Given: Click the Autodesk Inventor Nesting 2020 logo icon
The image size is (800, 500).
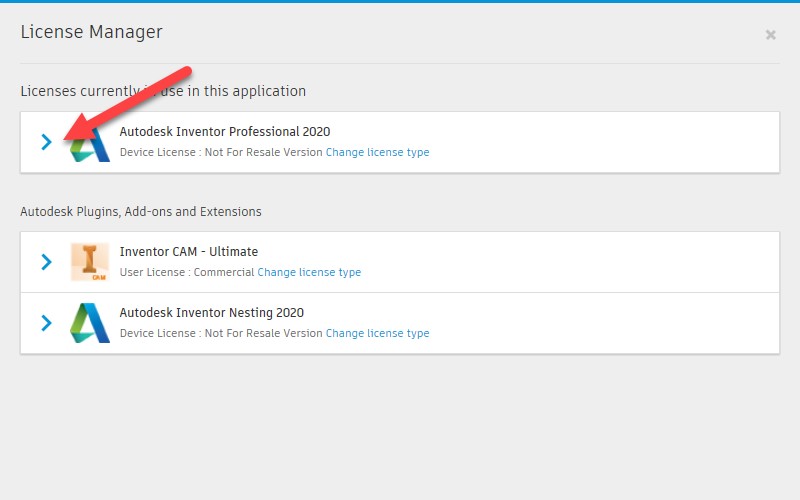Looking at the screenshot, I should point(90,323).
